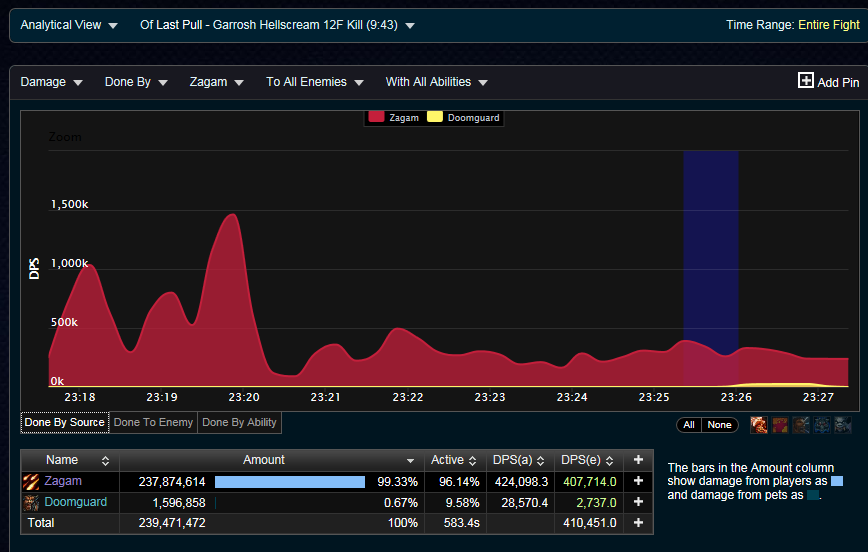Click the Add Pin plus icon
This screenshot has height=552, width=868.
(805, 80)
